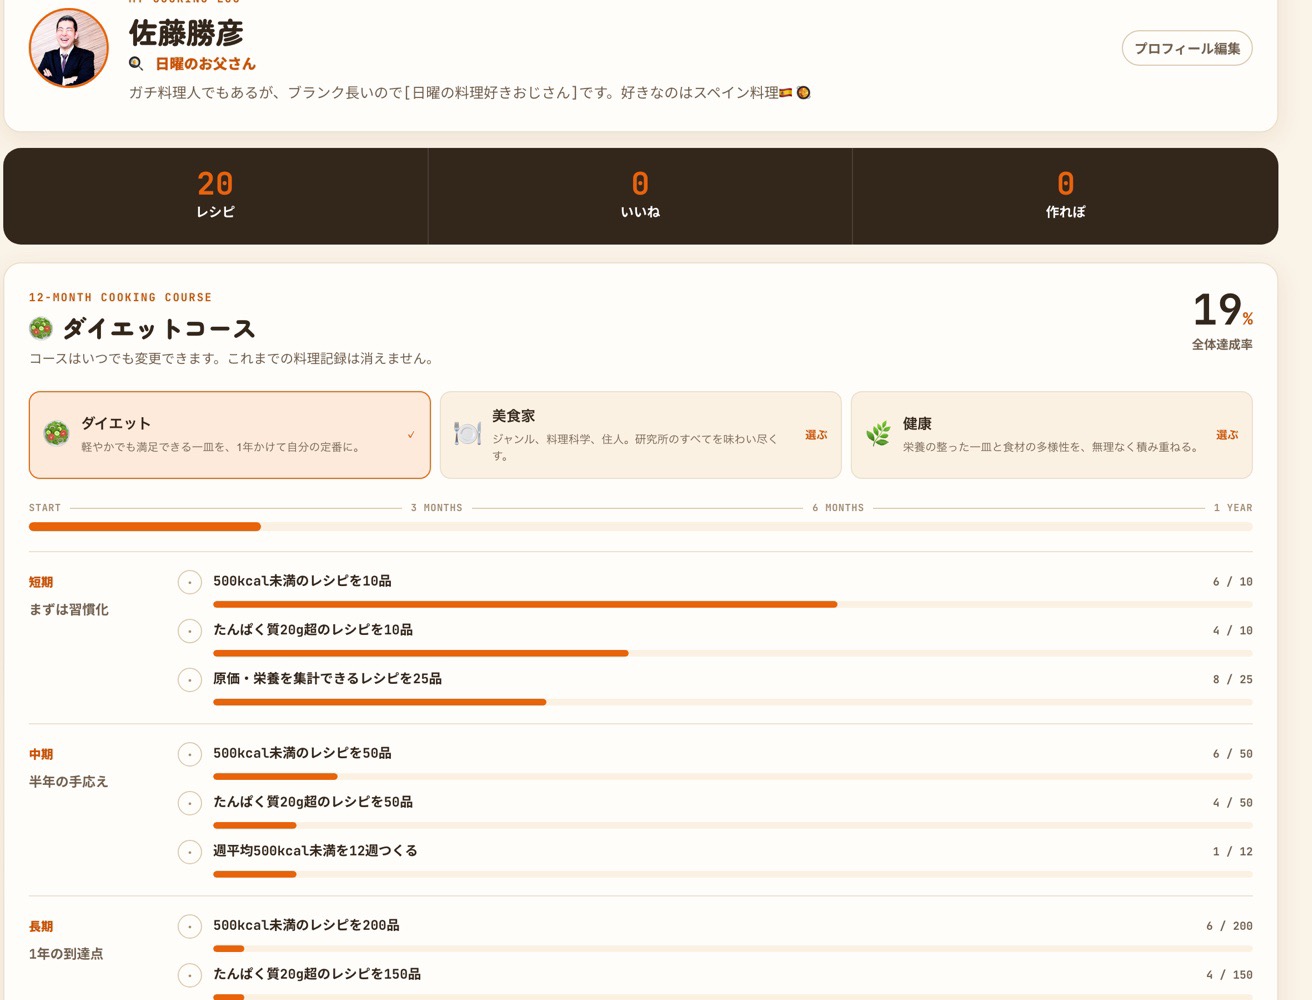Image resolution: width=1312 pixels, height=1000 pixels.
Task: Open the 20 レシピ stat tile
Action: pos(215,196)
